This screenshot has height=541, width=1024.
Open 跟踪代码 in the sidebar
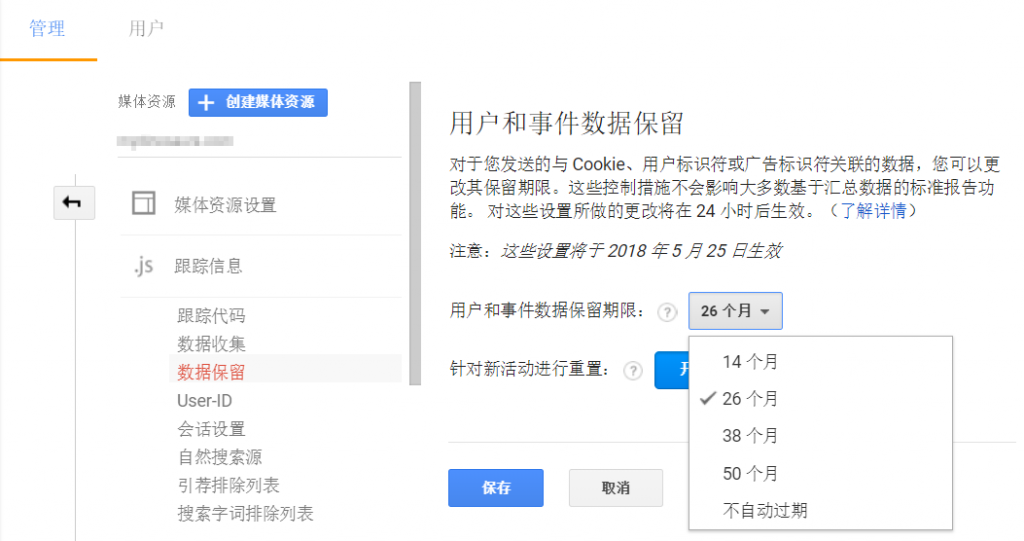click(x=211, y=316)
